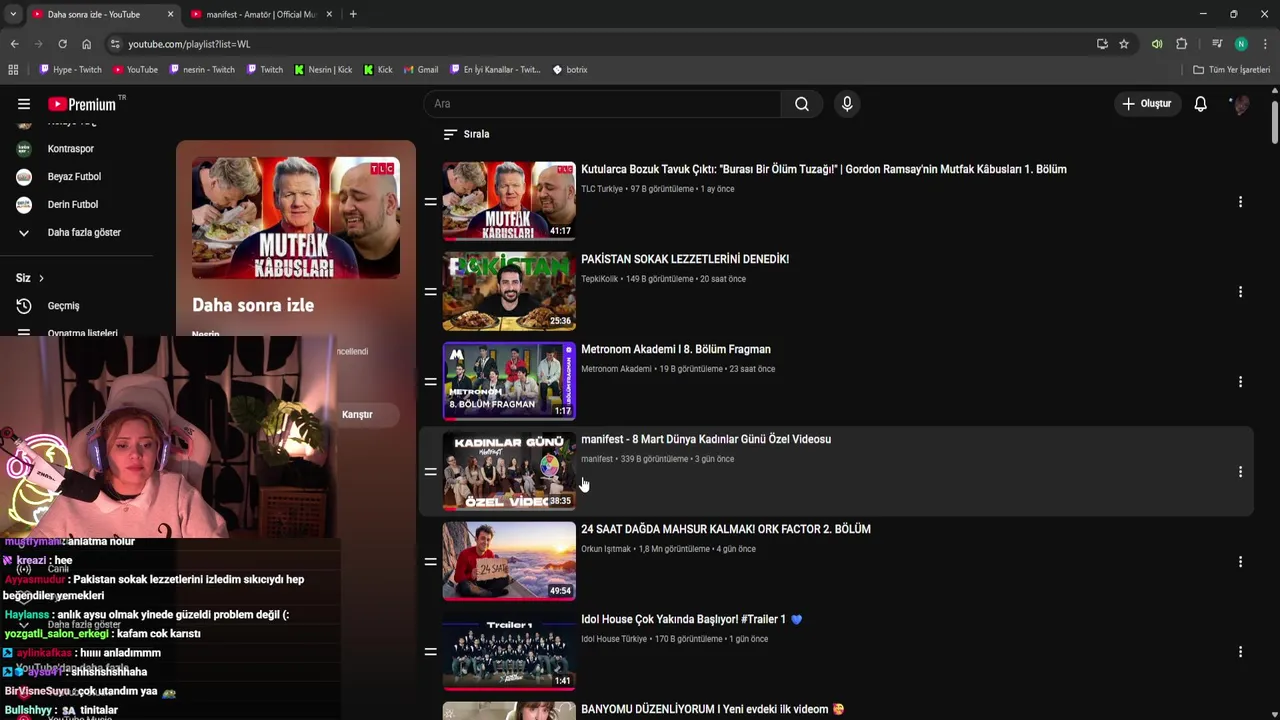Open Idol House Trailer 1:41 thumbnail
The image size is (1280, 720).
tap(509, 651)
